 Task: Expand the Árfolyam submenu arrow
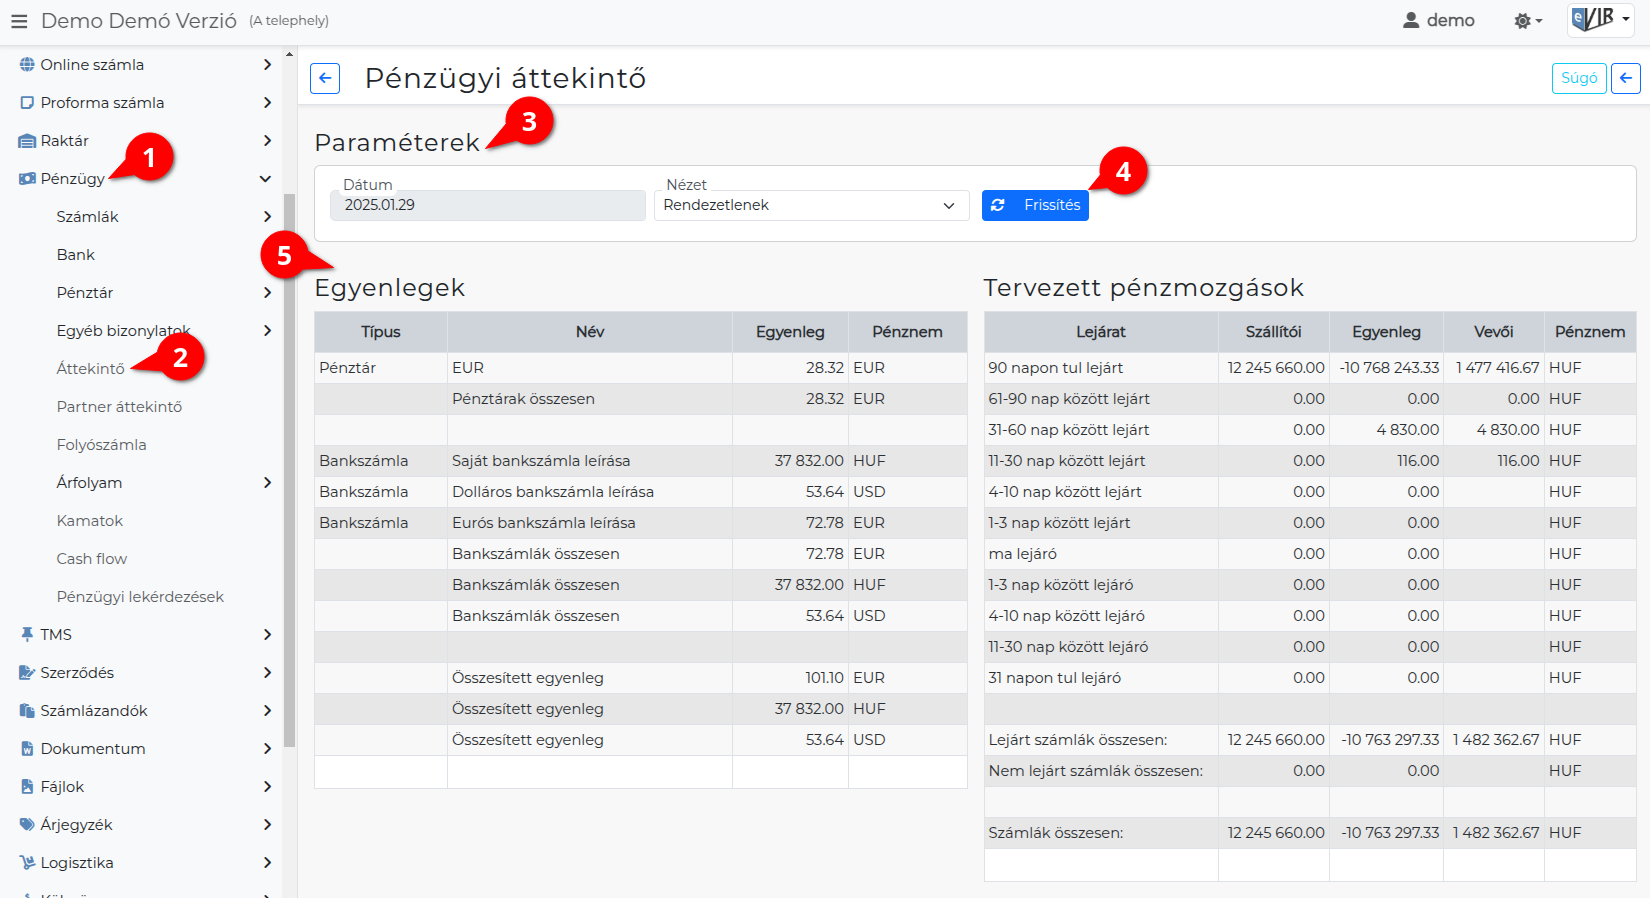pyautogui.click(x=266, y=483)
